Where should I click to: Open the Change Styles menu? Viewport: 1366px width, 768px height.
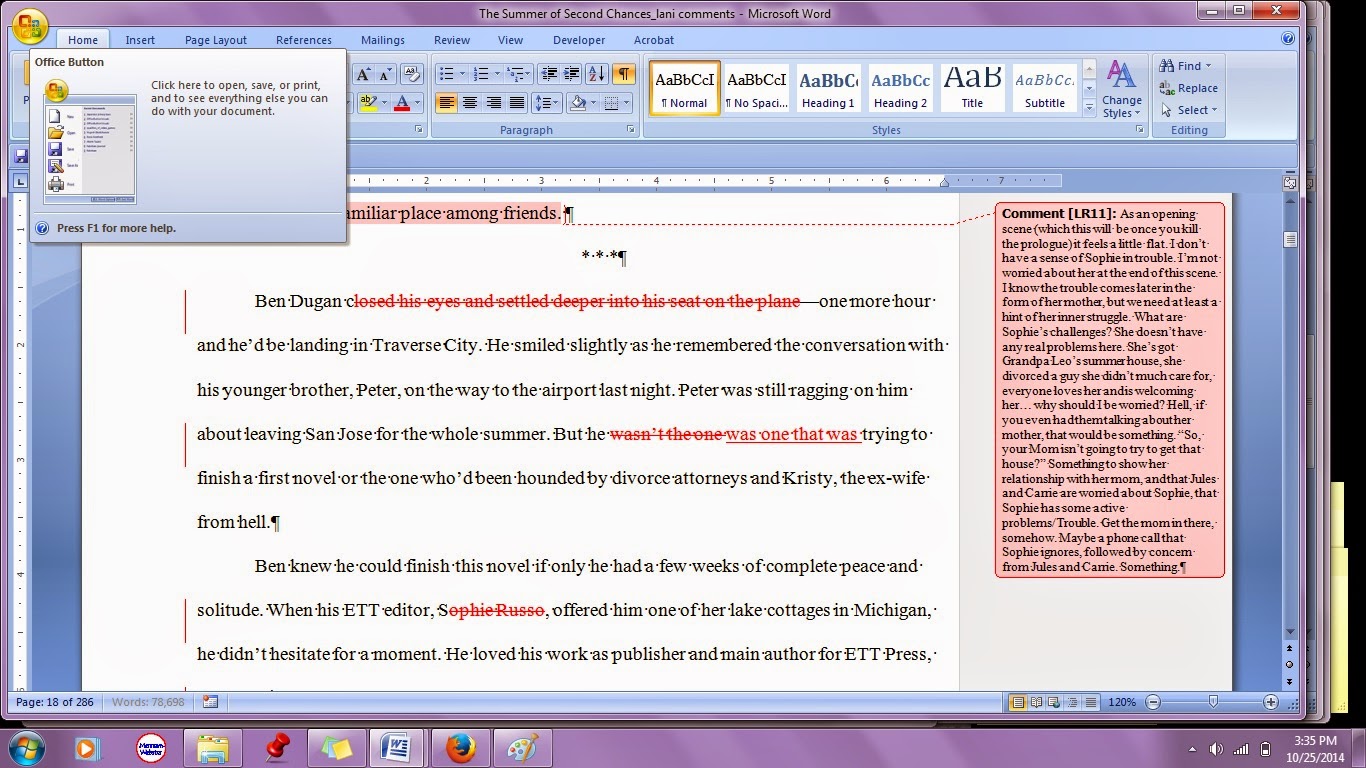click(x=1122, y=89)
